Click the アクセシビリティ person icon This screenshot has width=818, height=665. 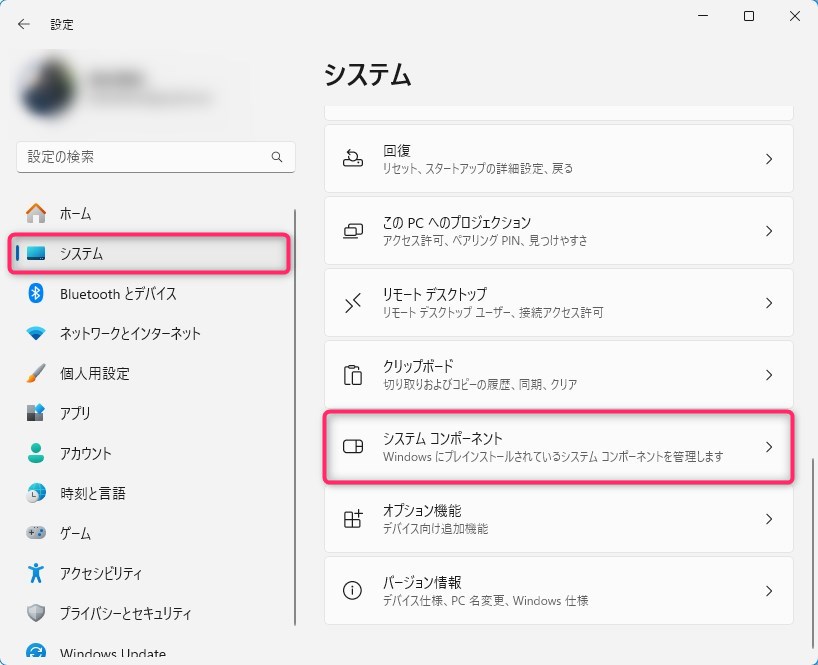36,573
